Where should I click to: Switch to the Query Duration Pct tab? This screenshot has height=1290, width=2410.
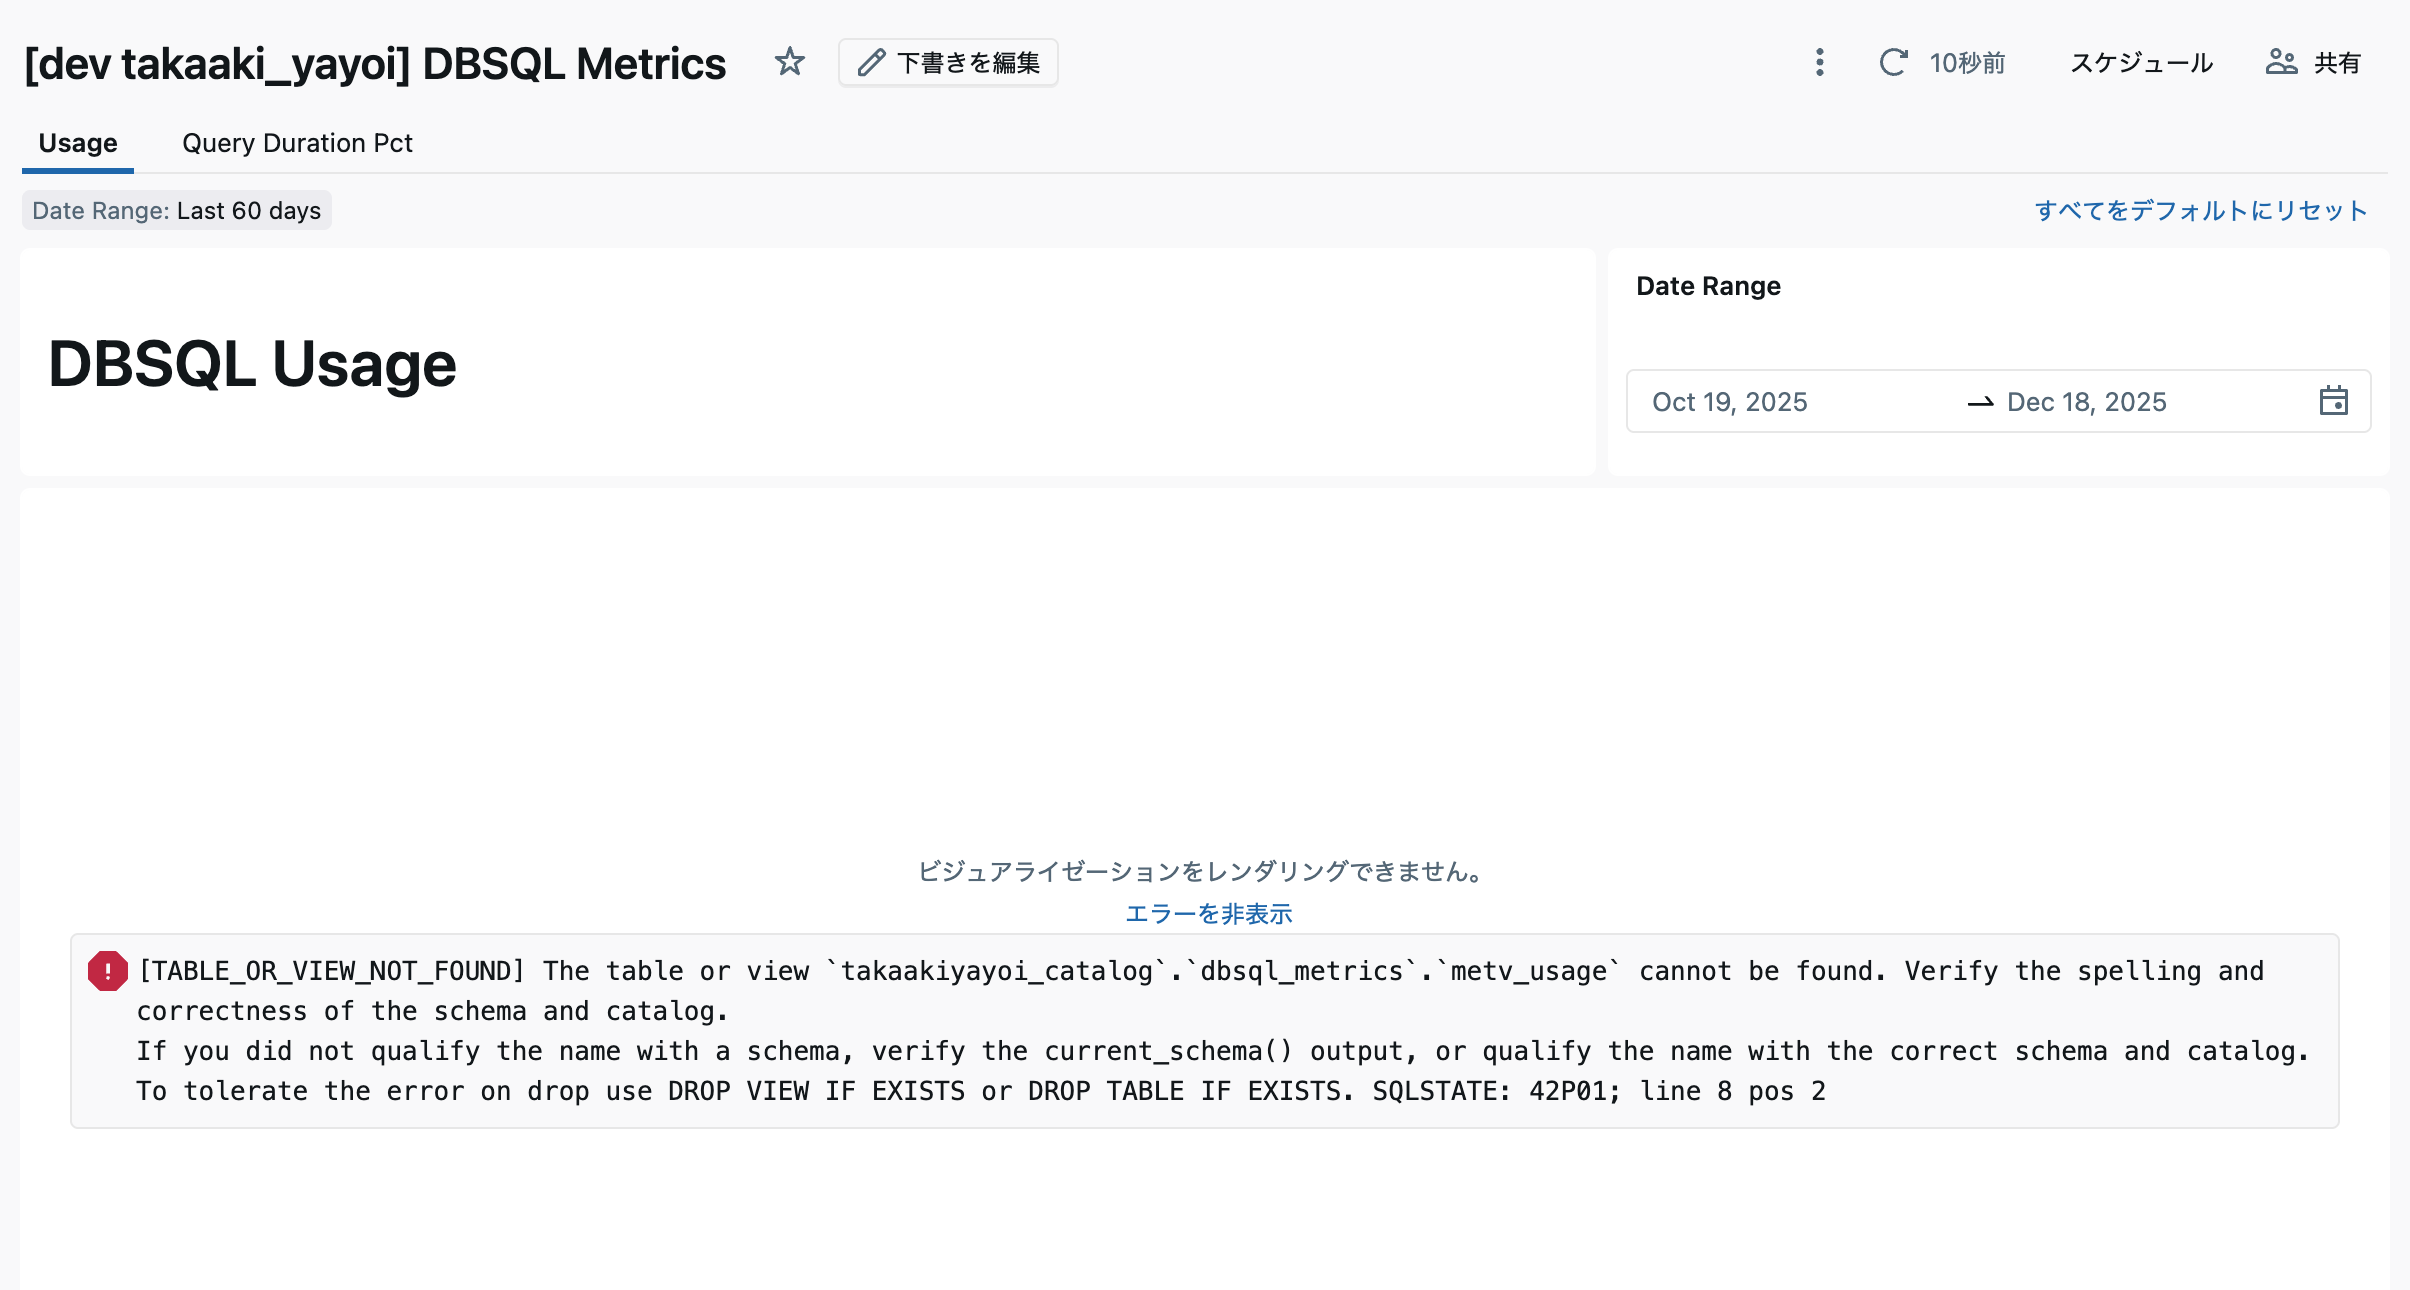[x=296, y=142]
